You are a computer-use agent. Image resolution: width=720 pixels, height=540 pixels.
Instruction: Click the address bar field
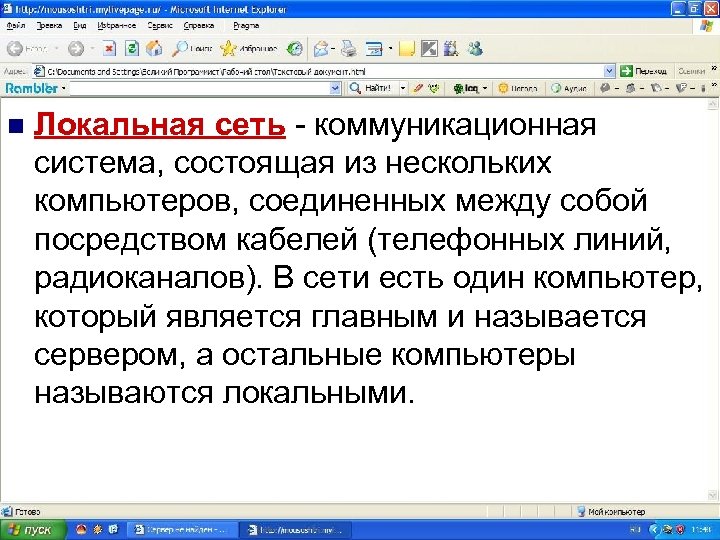point(324,71)
